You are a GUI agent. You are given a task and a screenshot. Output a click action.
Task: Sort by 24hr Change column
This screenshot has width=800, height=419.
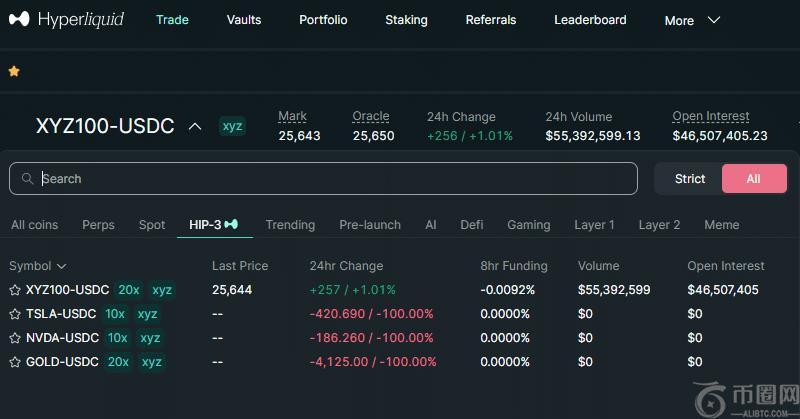346,266
